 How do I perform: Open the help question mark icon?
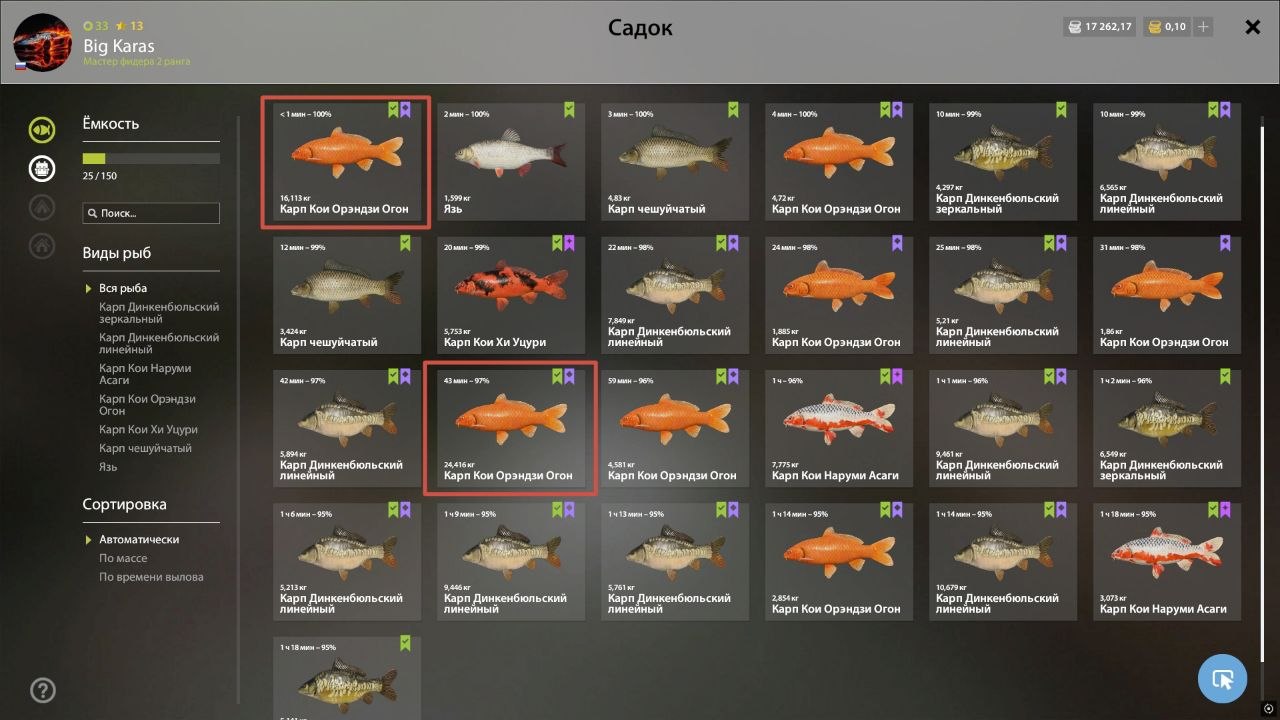click(43, 689)
